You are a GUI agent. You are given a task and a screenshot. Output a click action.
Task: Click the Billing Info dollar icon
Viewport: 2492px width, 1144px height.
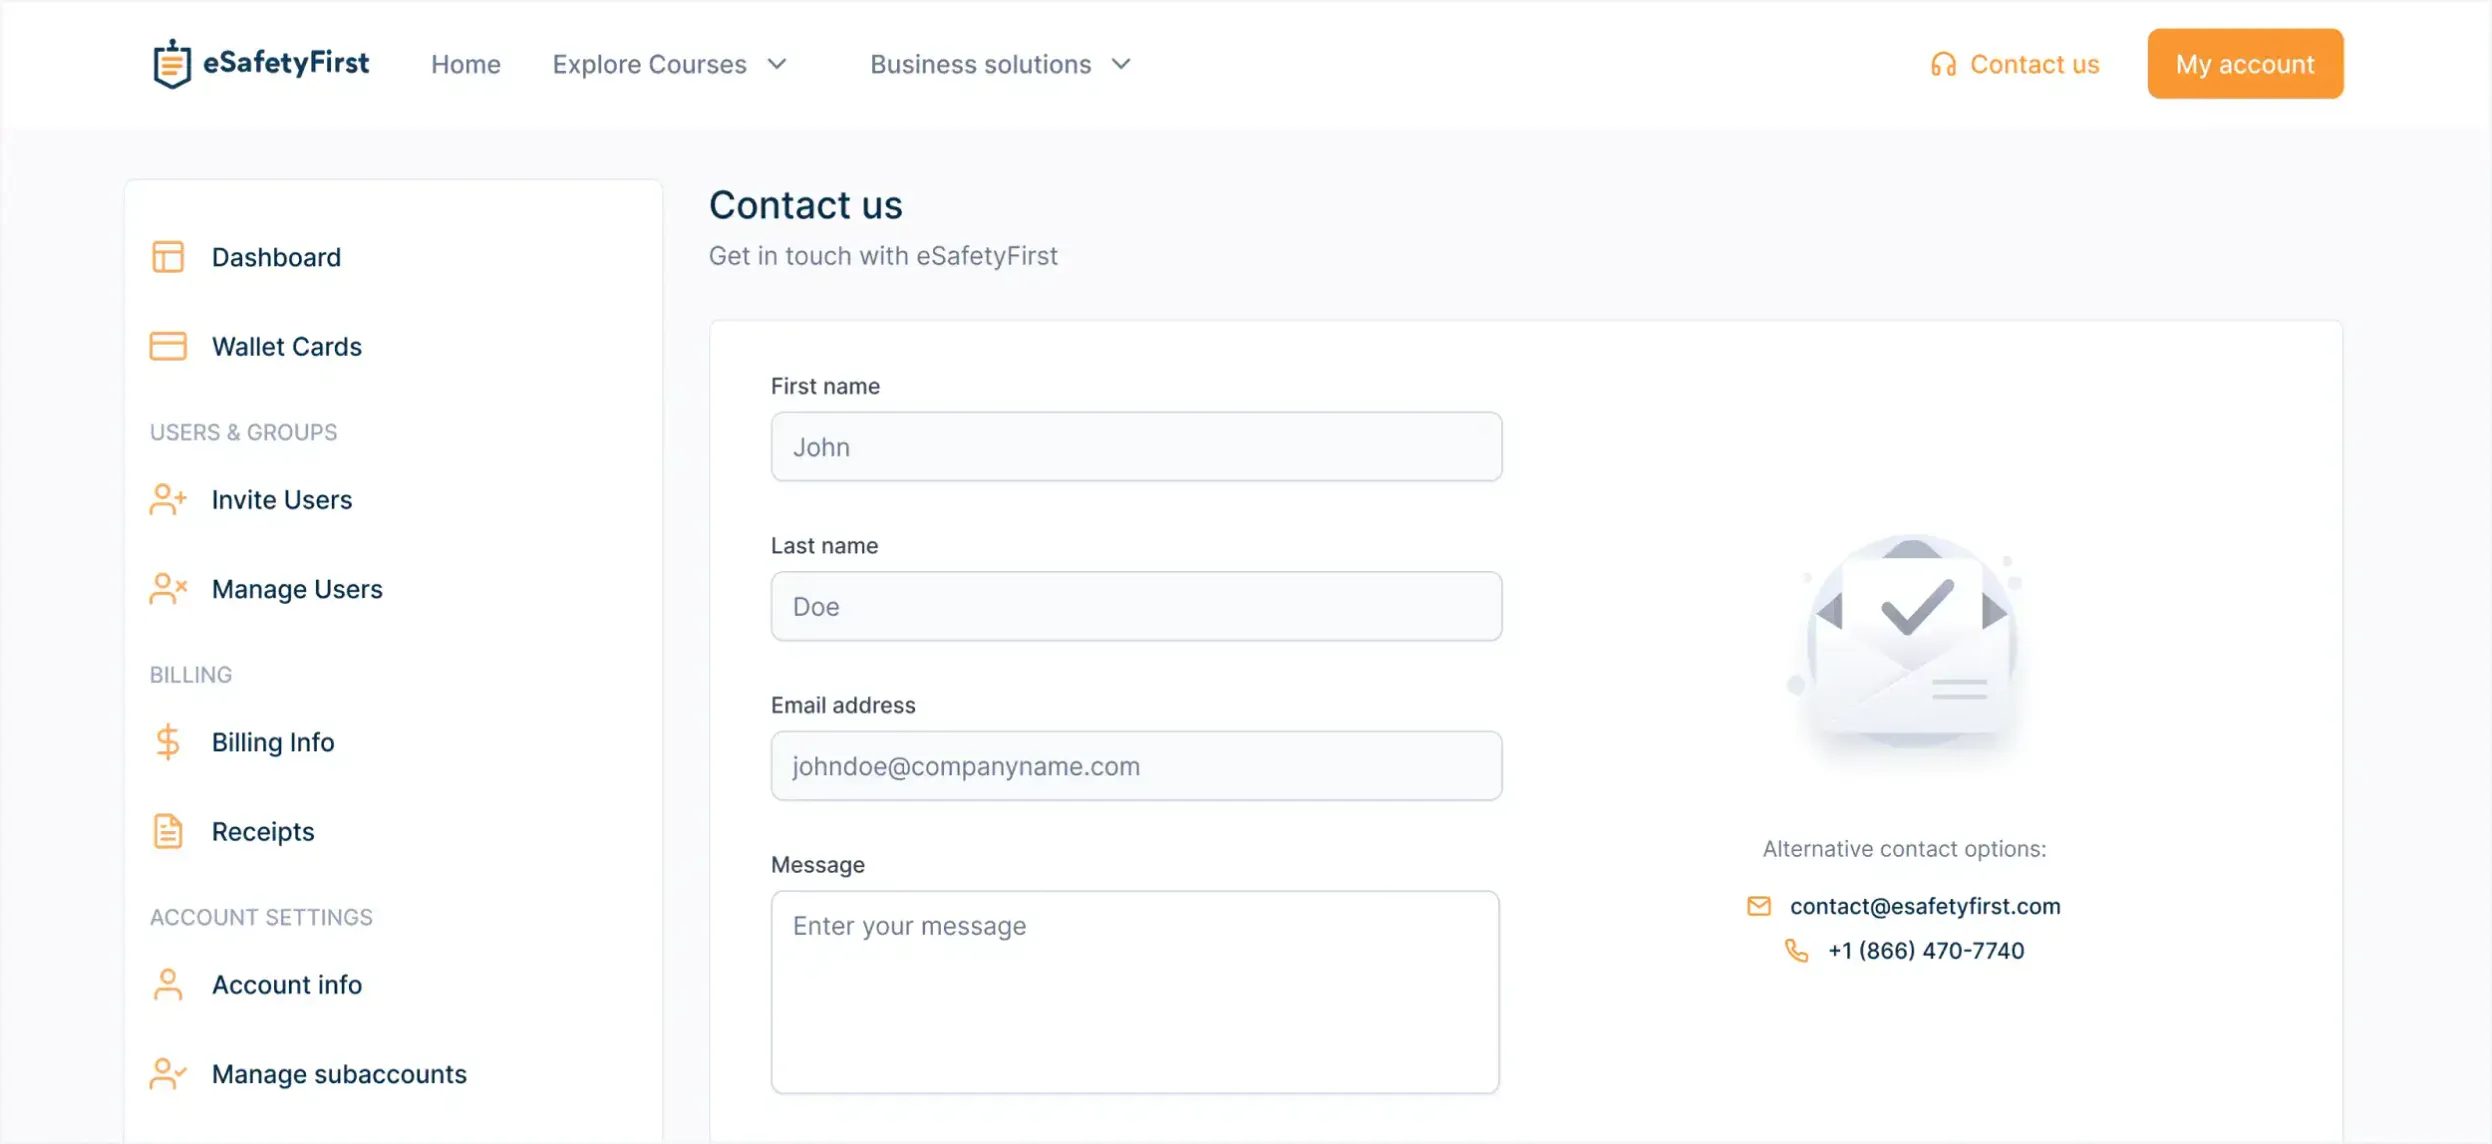[168, 742]
